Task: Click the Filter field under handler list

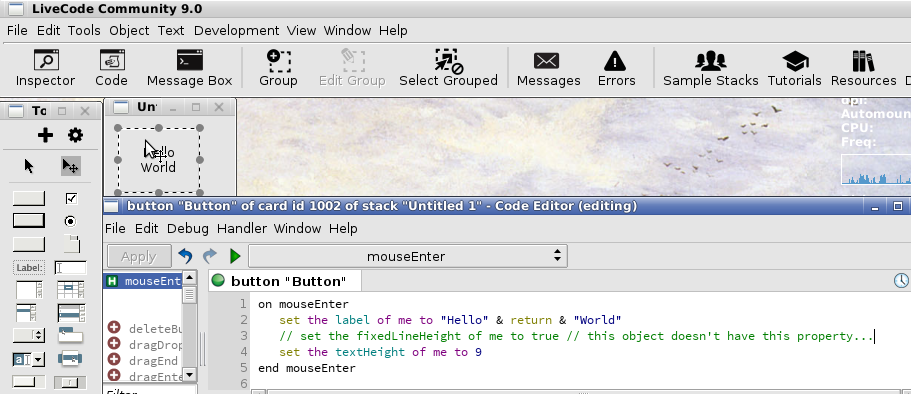Action: 150,389
